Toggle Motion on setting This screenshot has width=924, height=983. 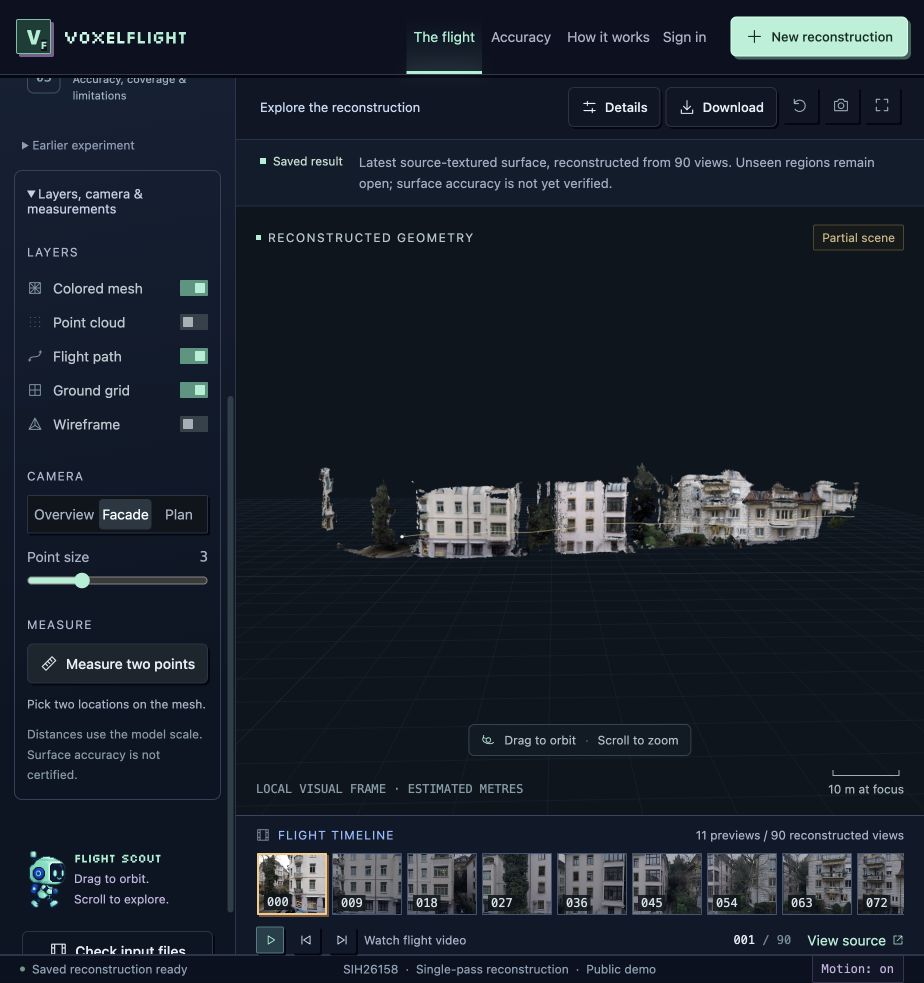(858, 969)
